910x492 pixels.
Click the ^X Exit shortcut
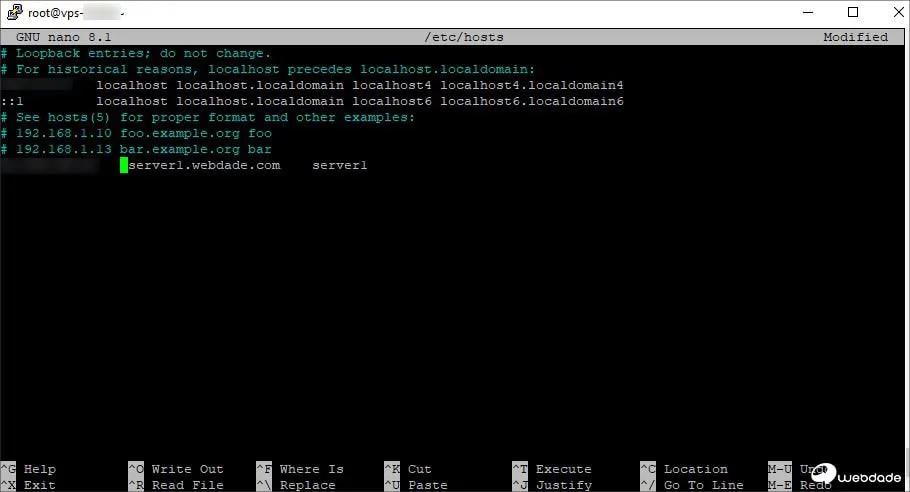pos(28,485)
